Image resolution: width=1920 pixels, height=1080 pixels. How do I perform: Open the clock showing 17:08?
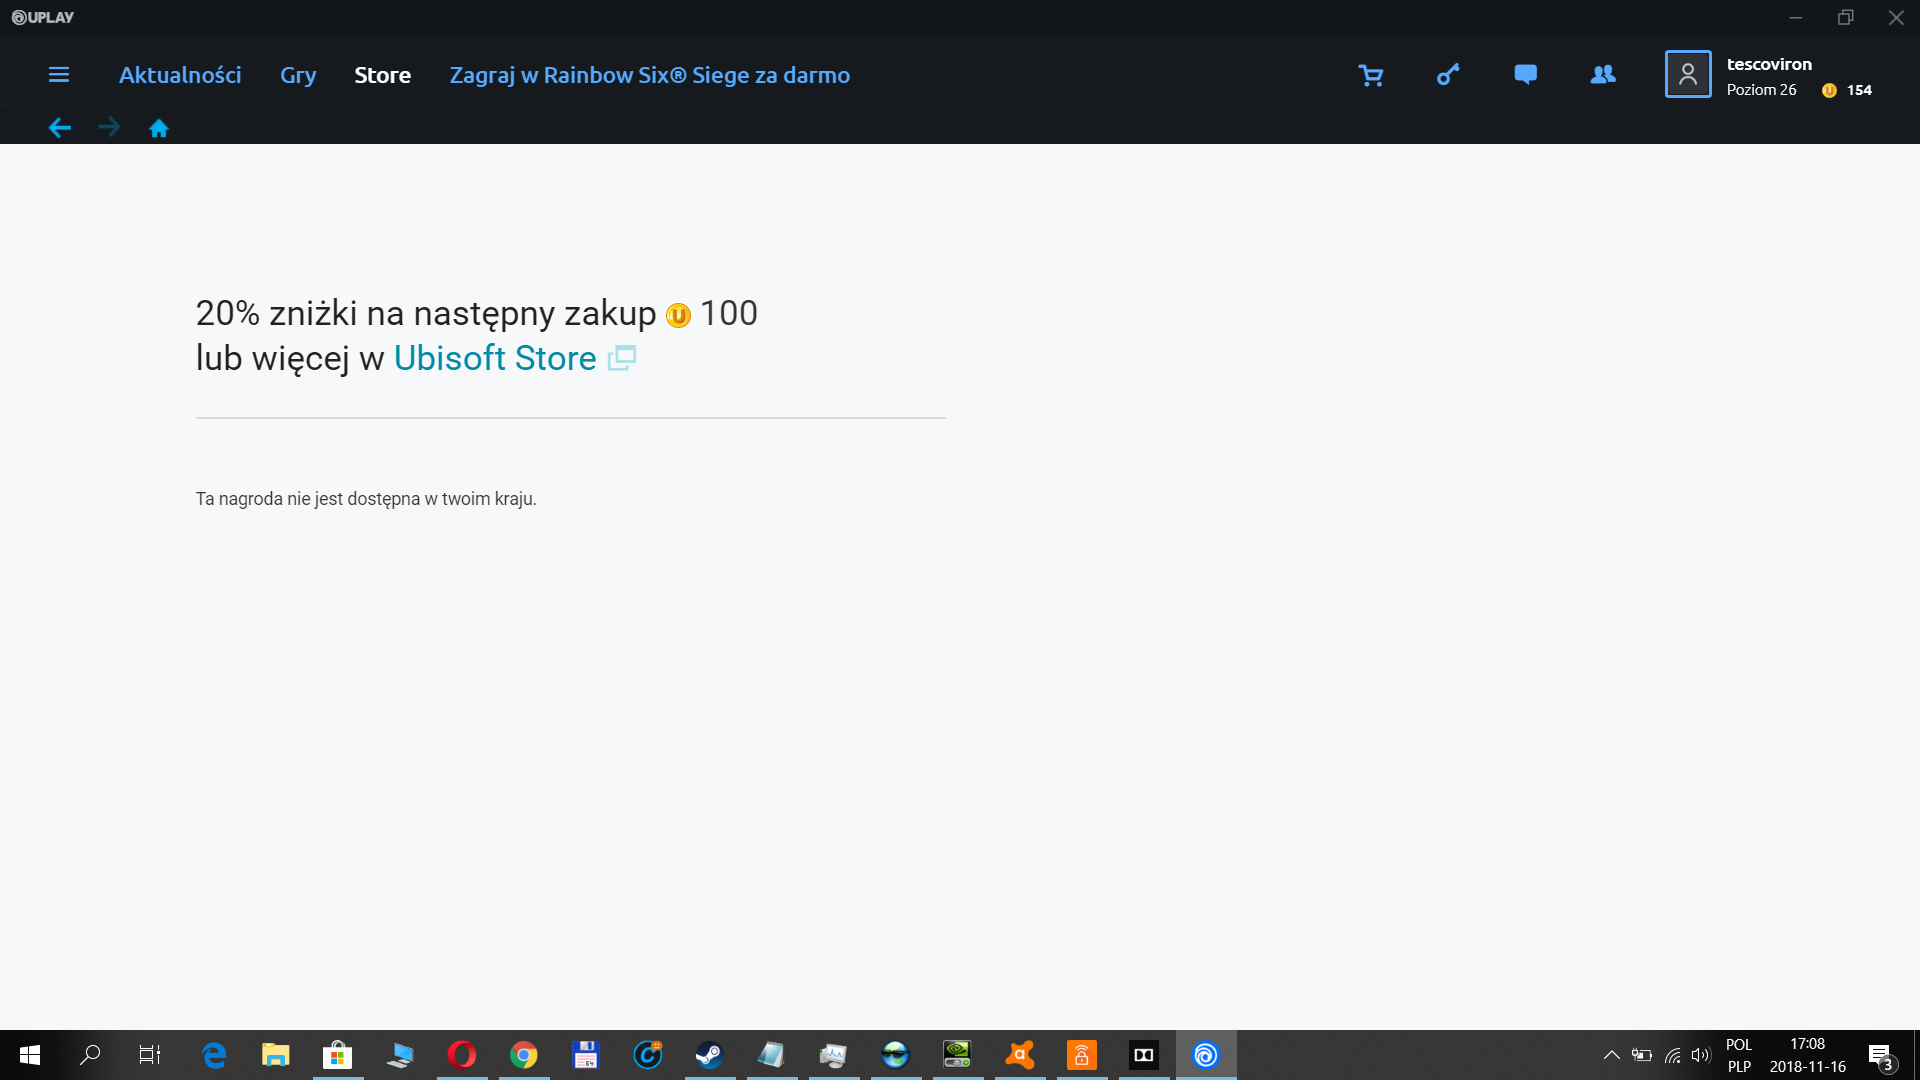click(1808, 1055)
